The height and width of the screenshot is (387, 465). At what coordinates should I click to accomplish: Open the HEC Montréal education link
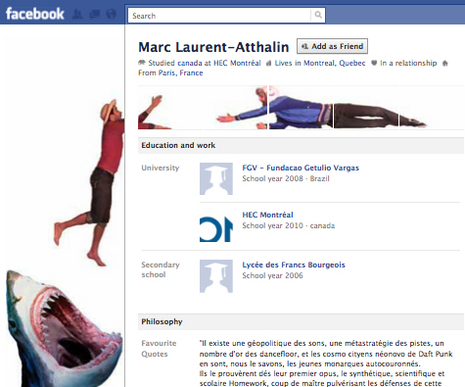pos(268,215)
